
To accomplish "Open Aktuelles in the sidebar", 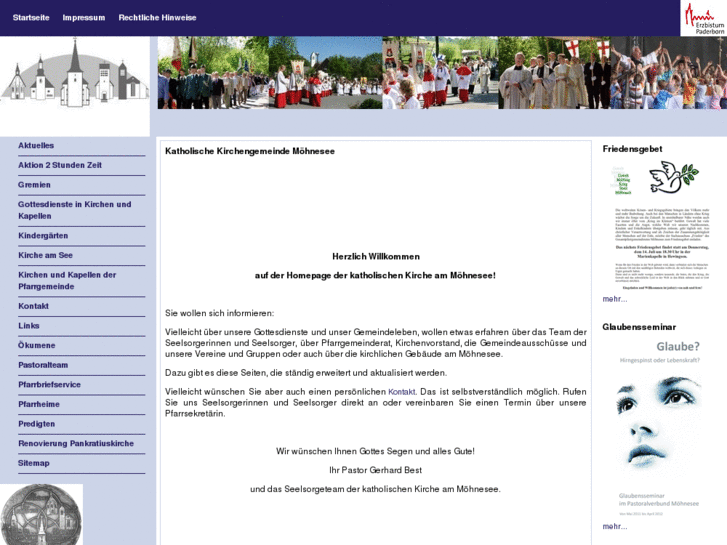I will pyautogui.click(x=36, y=146).
